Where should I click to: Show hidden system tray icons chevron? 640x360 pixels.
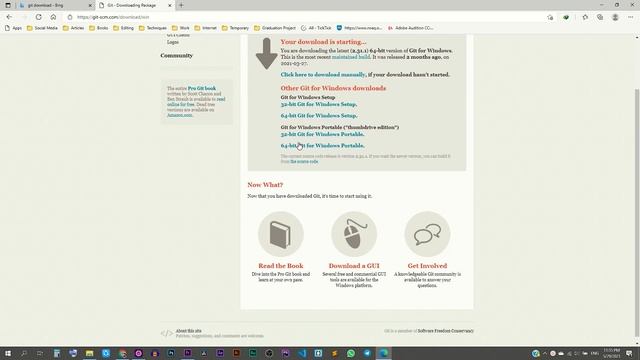coord(544,353)
